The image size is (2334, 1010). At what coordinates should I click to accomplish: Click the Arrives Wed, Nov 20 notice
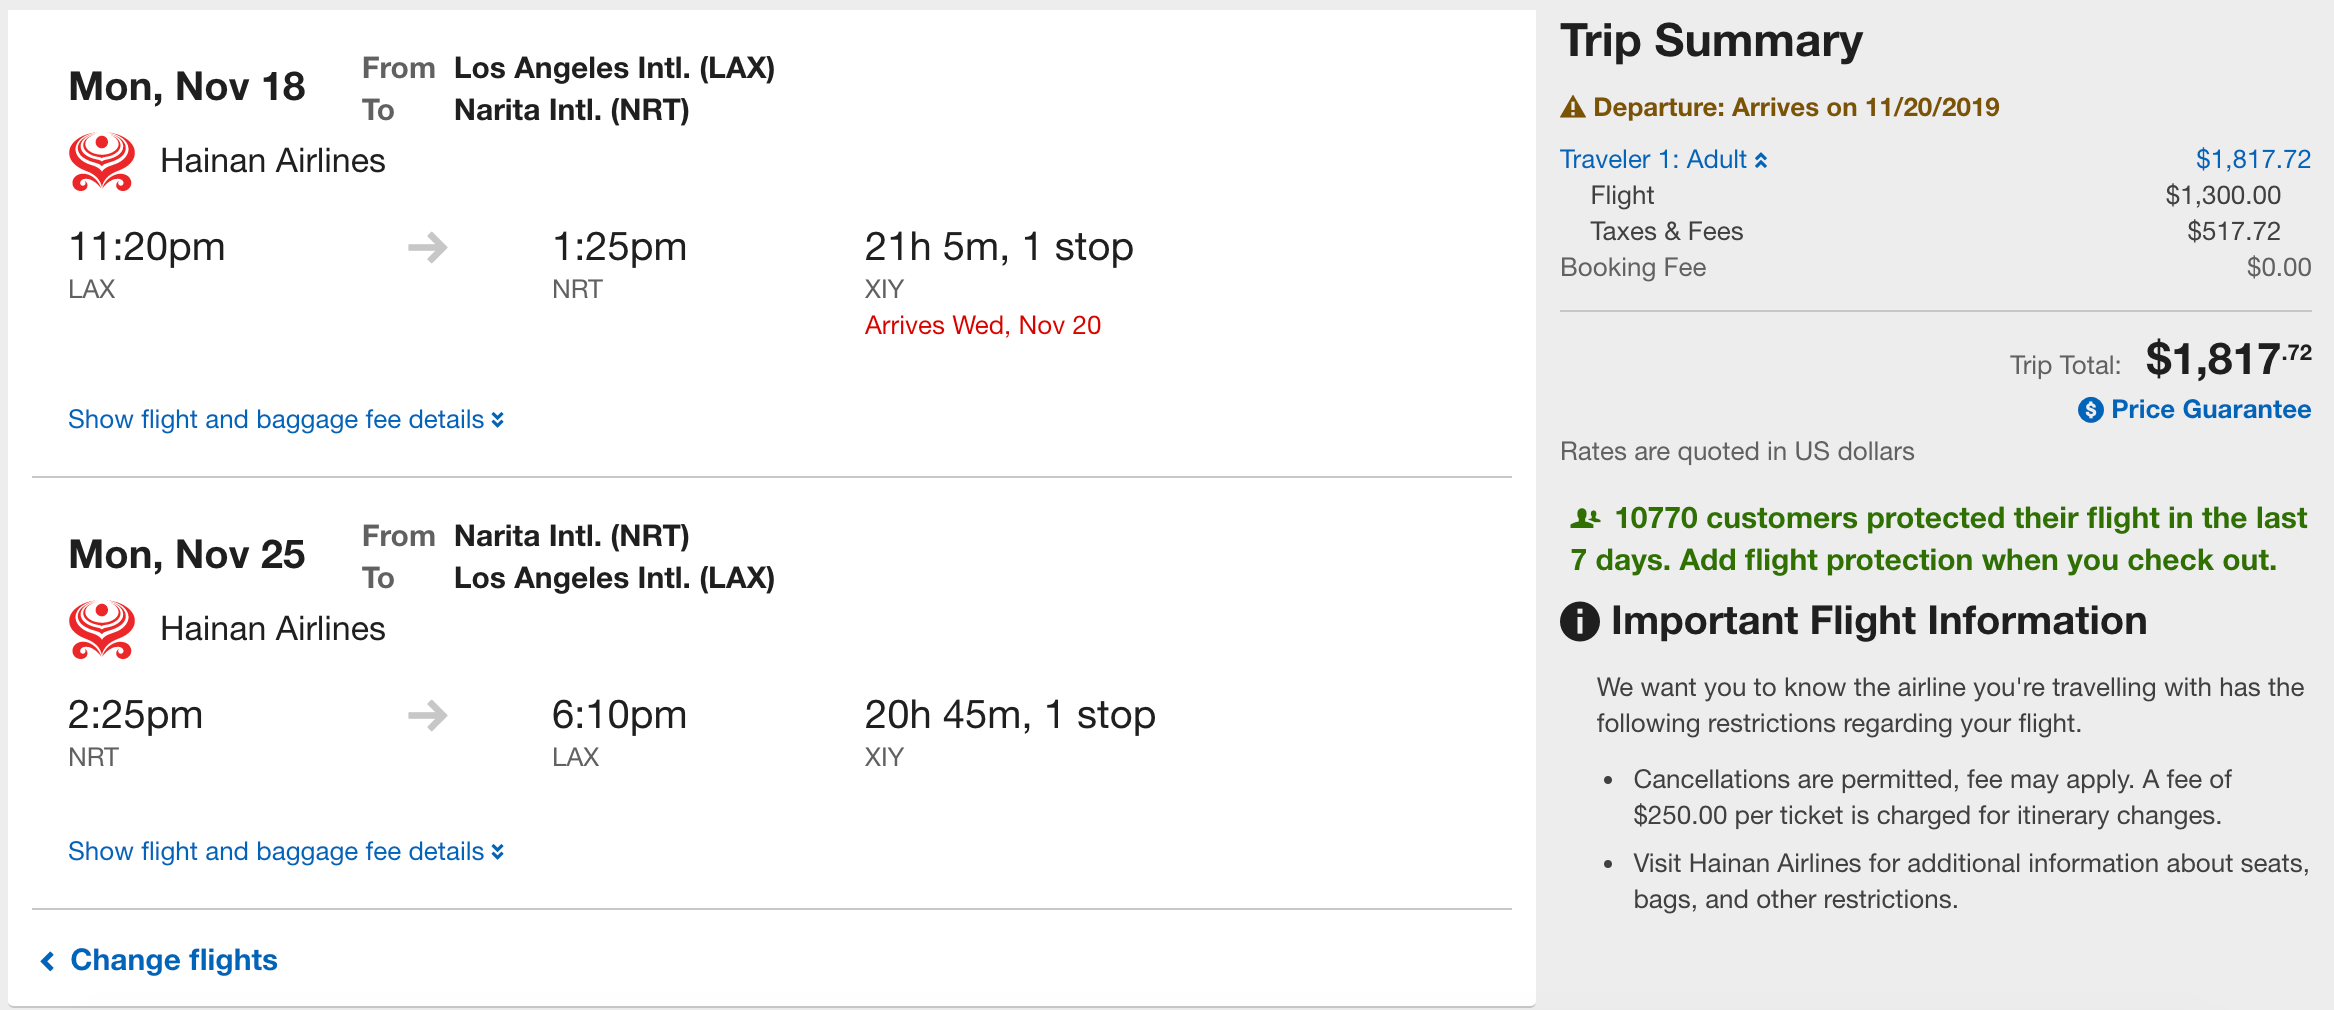coord(983,325)
